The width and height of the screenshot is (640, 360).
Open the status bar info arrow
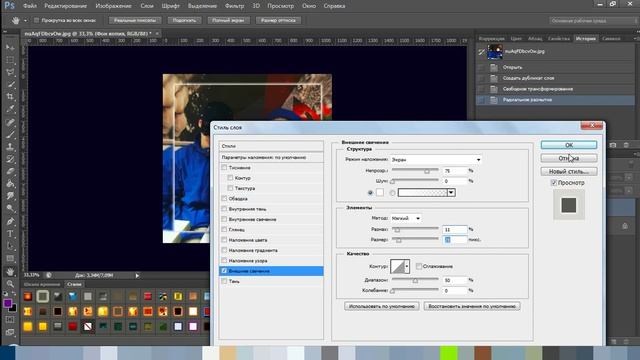(137, 276)
